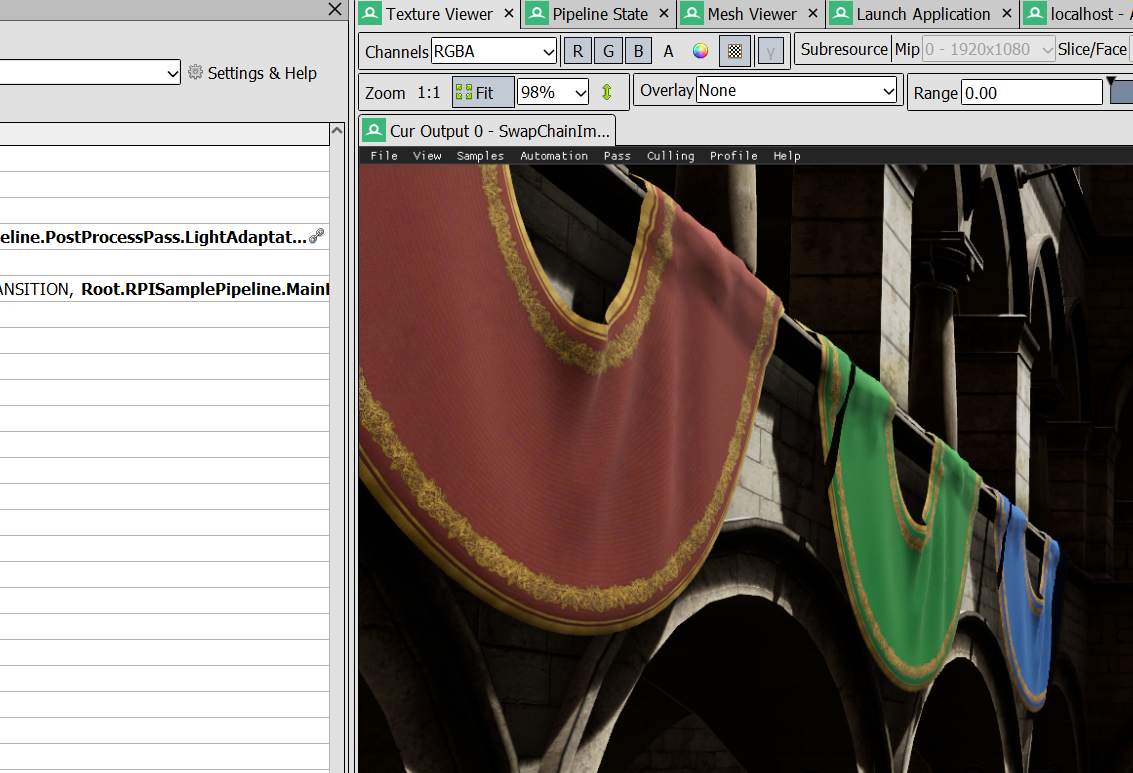Image resolution: width=1133 pixels, height=773 pixels.
Task: Click the checkerboard background icon
Action: (735, 50)
